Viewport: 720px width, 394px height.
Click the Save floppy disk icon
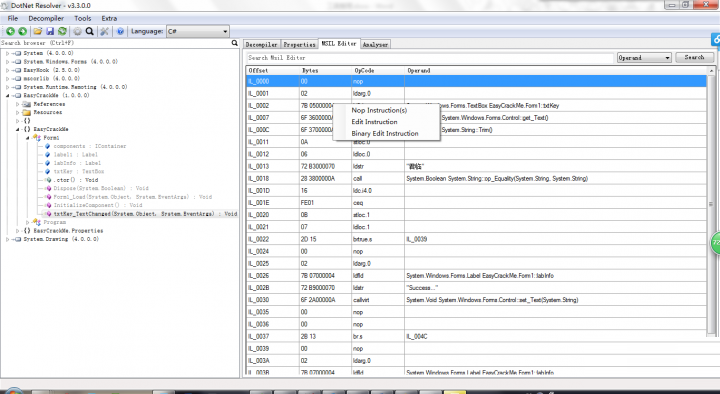[50, 31]
